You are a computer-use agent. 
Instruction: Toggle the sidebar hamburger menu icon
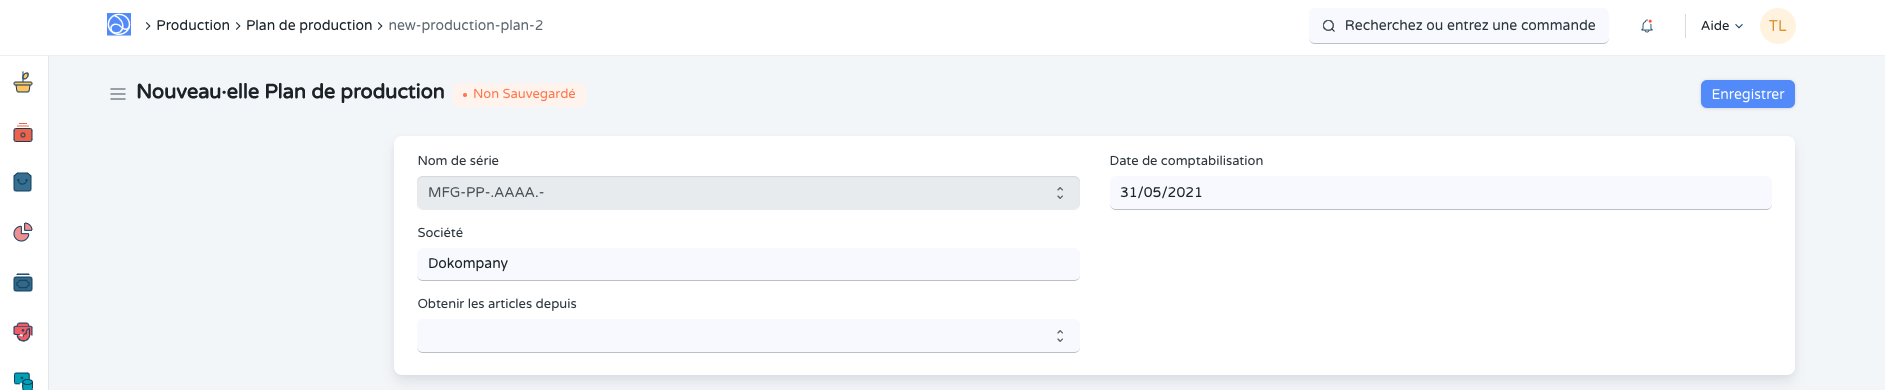click(x=118, y=94)
